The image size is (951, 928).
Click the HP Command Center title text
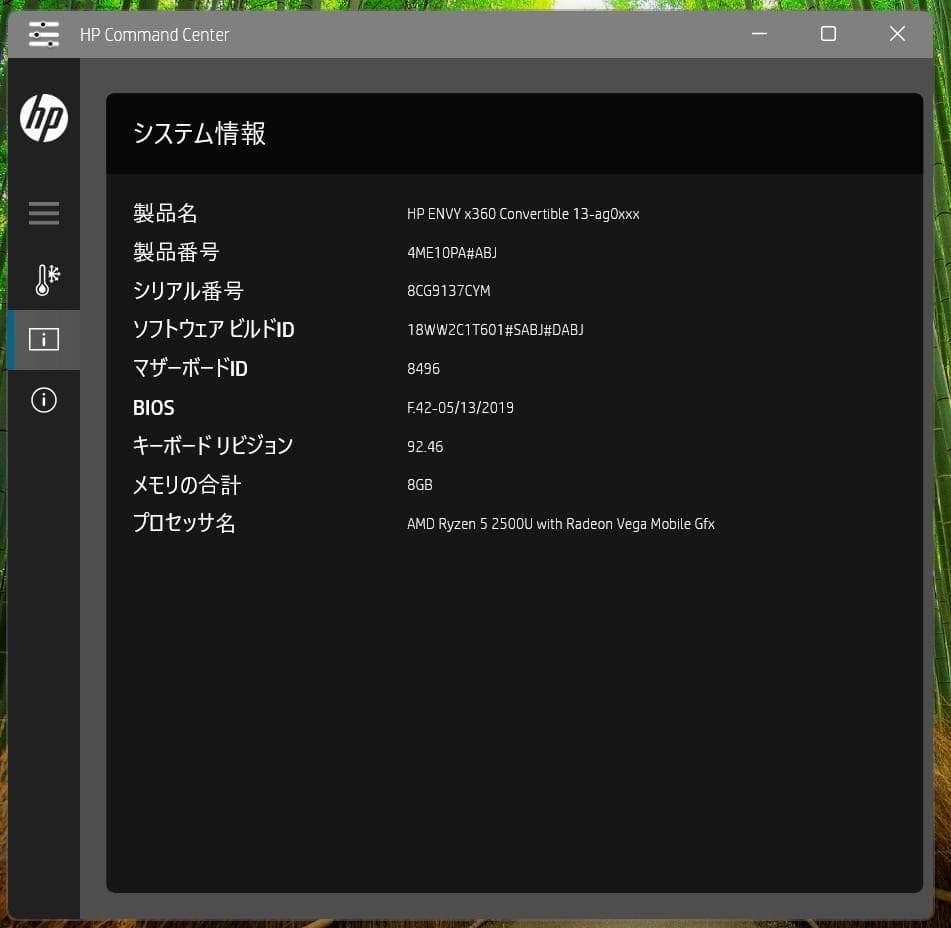[x=154, y=34]
